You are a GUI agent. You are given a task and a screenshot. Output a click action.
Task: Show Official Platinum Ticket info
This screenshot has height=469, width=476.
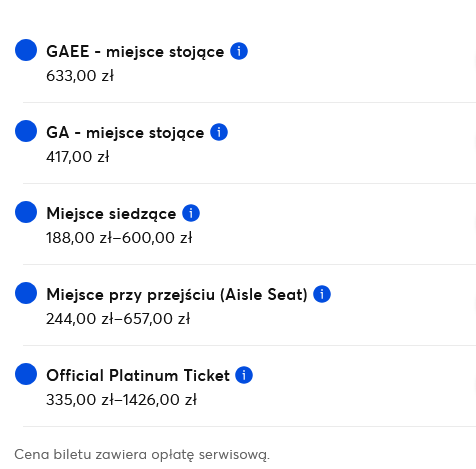pos(244,375)
